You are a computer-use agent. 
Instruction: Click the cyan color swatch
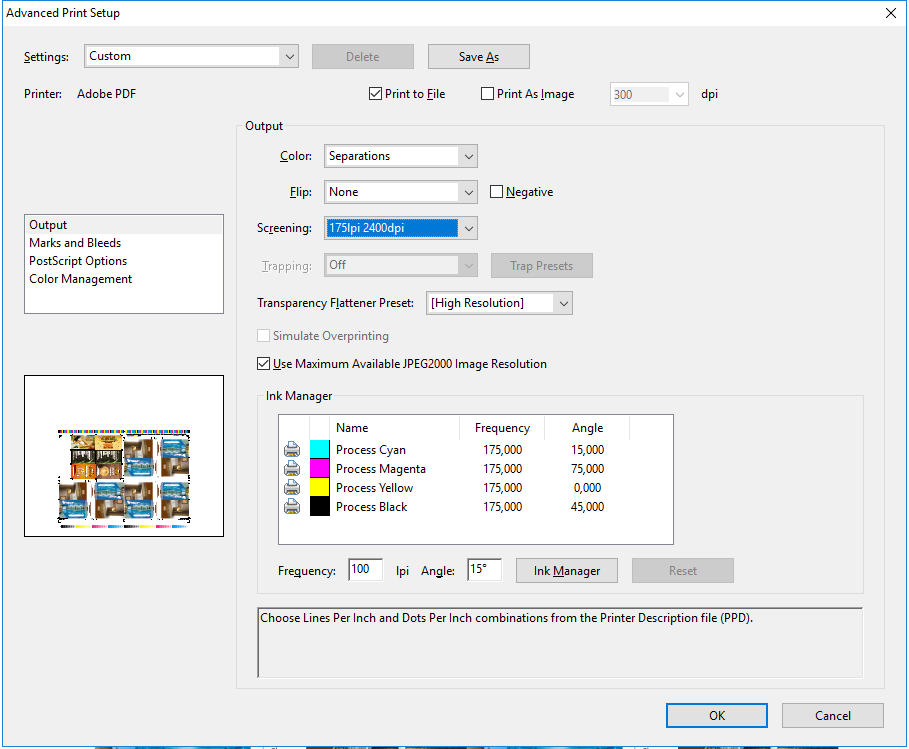(320, 450)
